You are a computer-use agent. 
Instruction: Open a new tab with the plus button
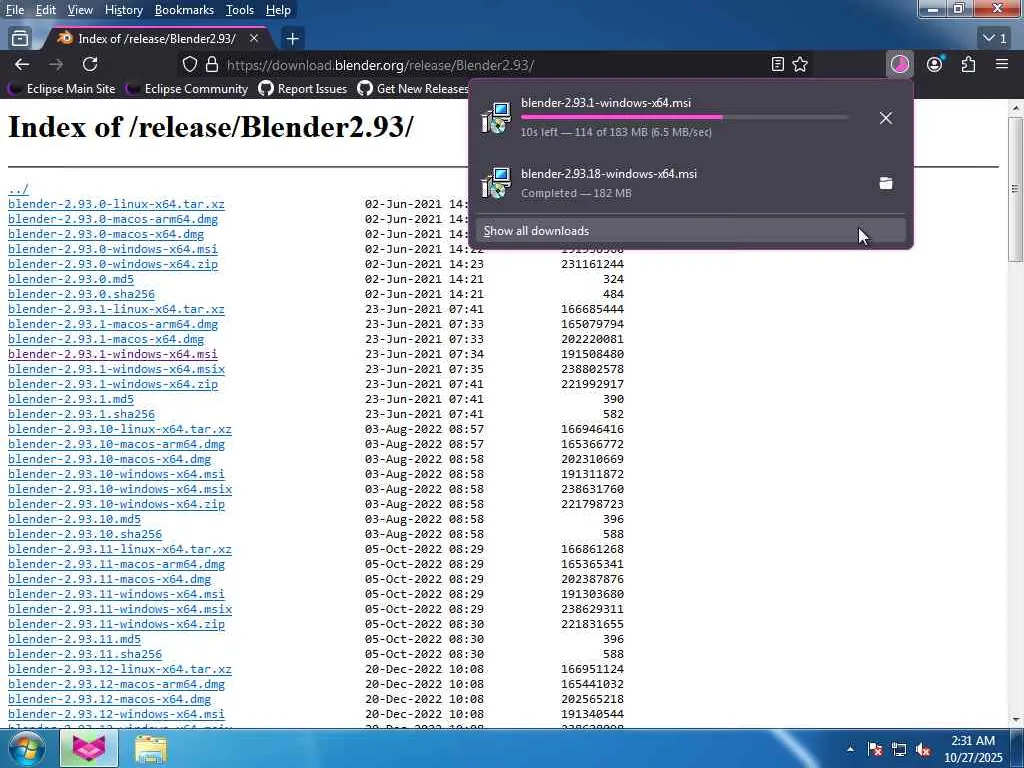tap(293, 39)
